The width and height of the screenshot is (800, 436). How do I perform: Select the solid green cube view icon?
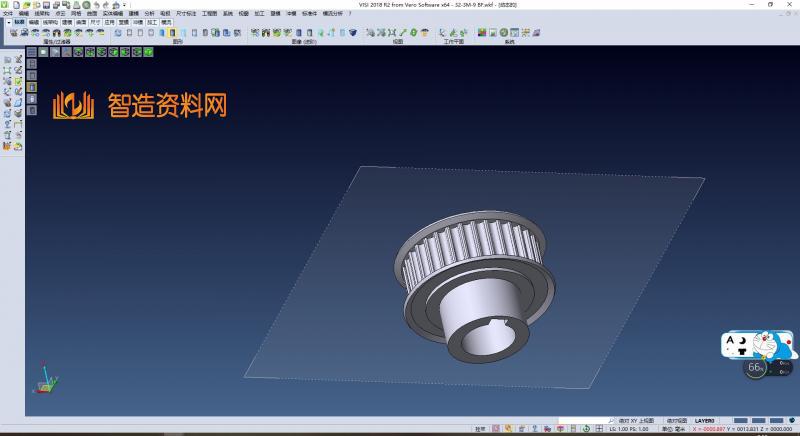148,52
